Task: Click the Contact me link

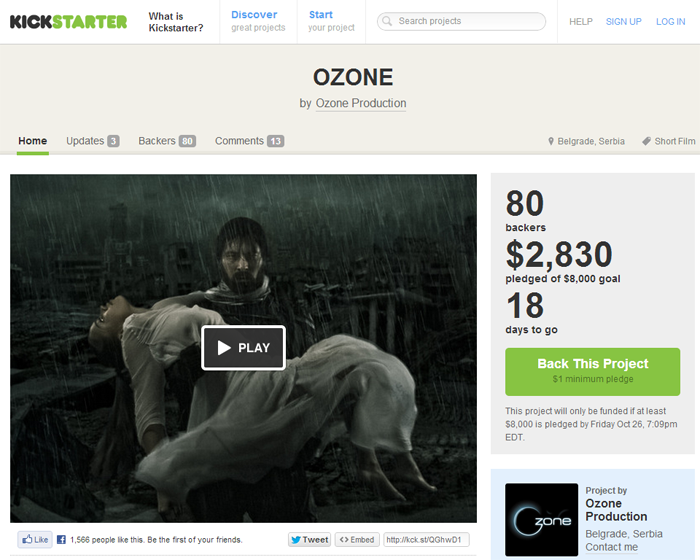Action: [611, 547]
